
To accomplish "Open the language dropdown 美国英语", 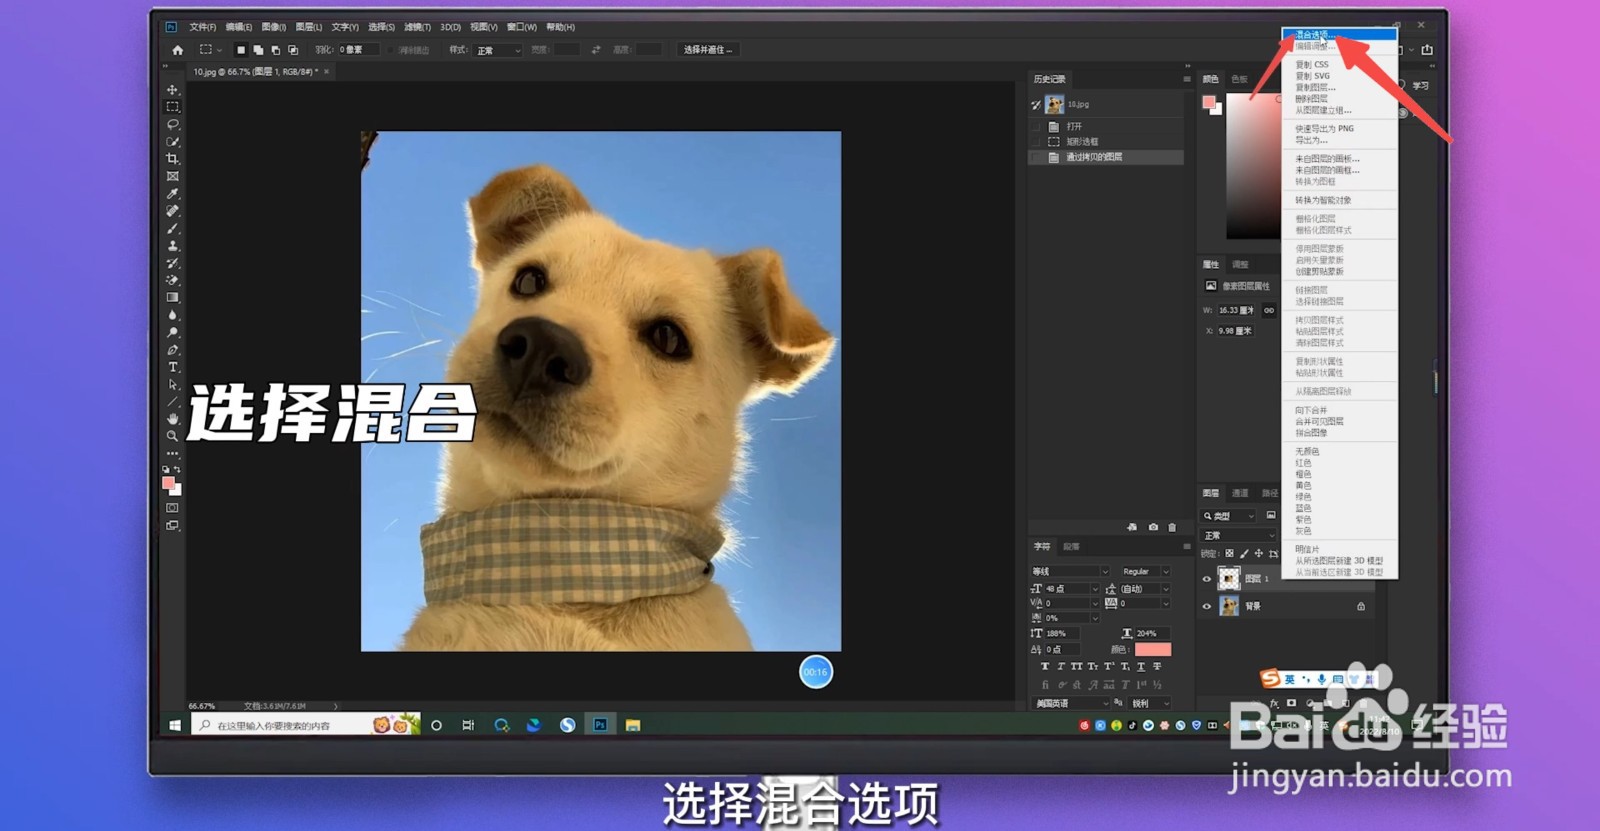I will coord(1071,704).
